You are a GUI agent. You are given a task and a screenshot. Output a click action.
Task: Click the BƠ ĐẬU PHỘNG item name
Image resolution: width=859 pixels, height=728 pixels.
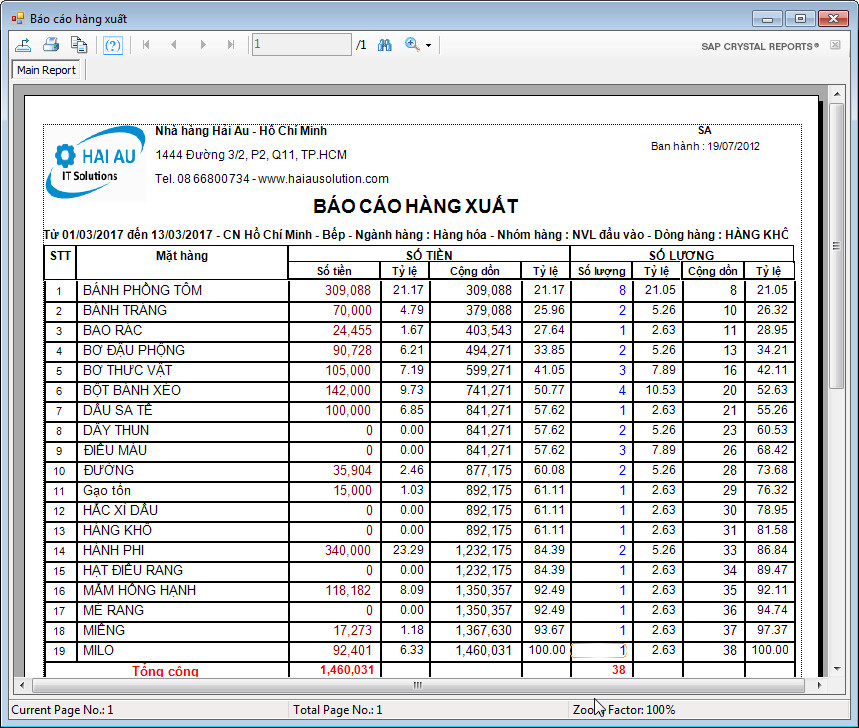(x=134, y=351)
